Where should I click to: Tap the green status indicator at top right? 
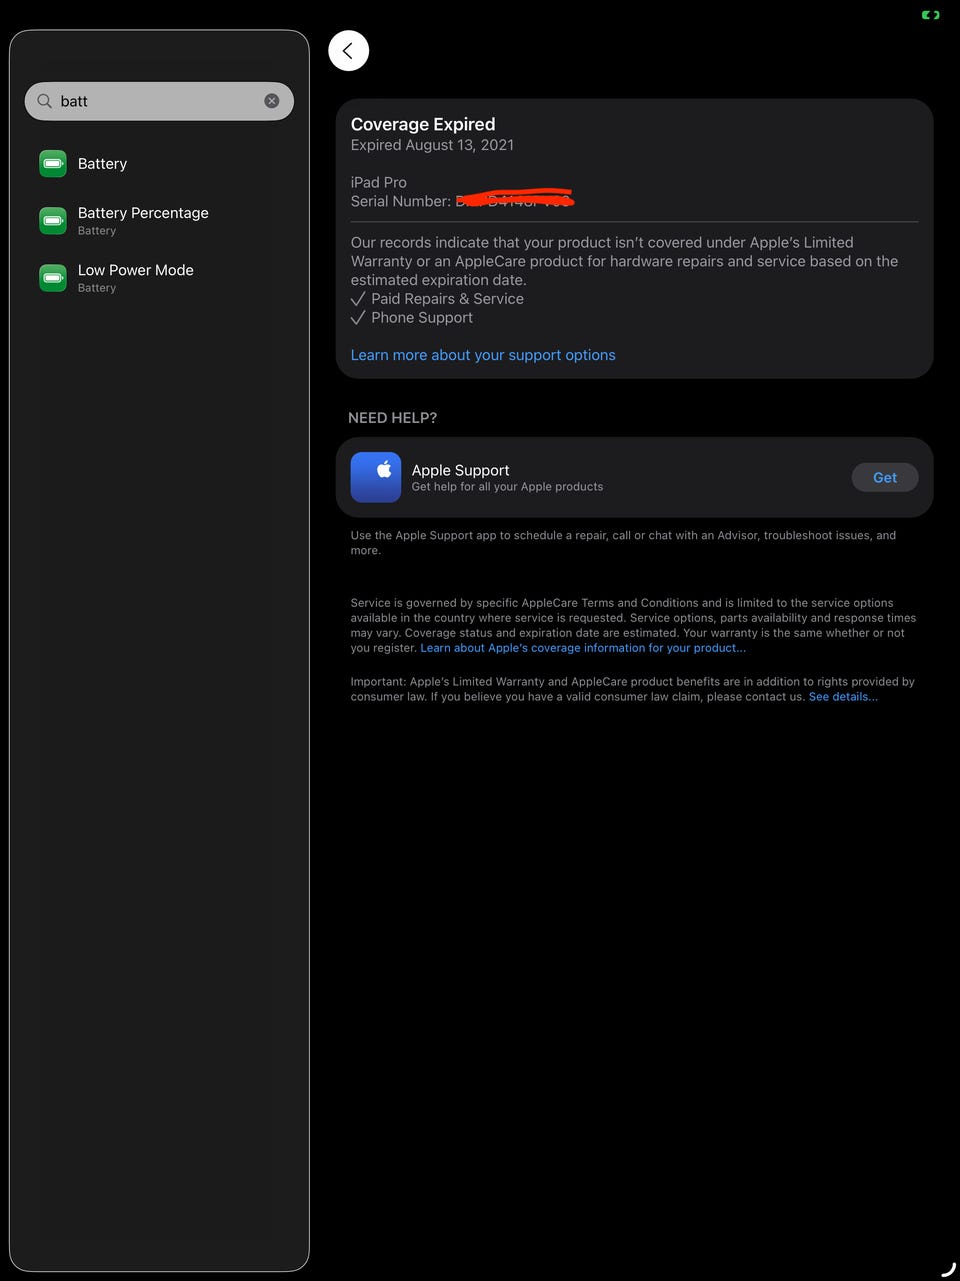pos(930,15)
